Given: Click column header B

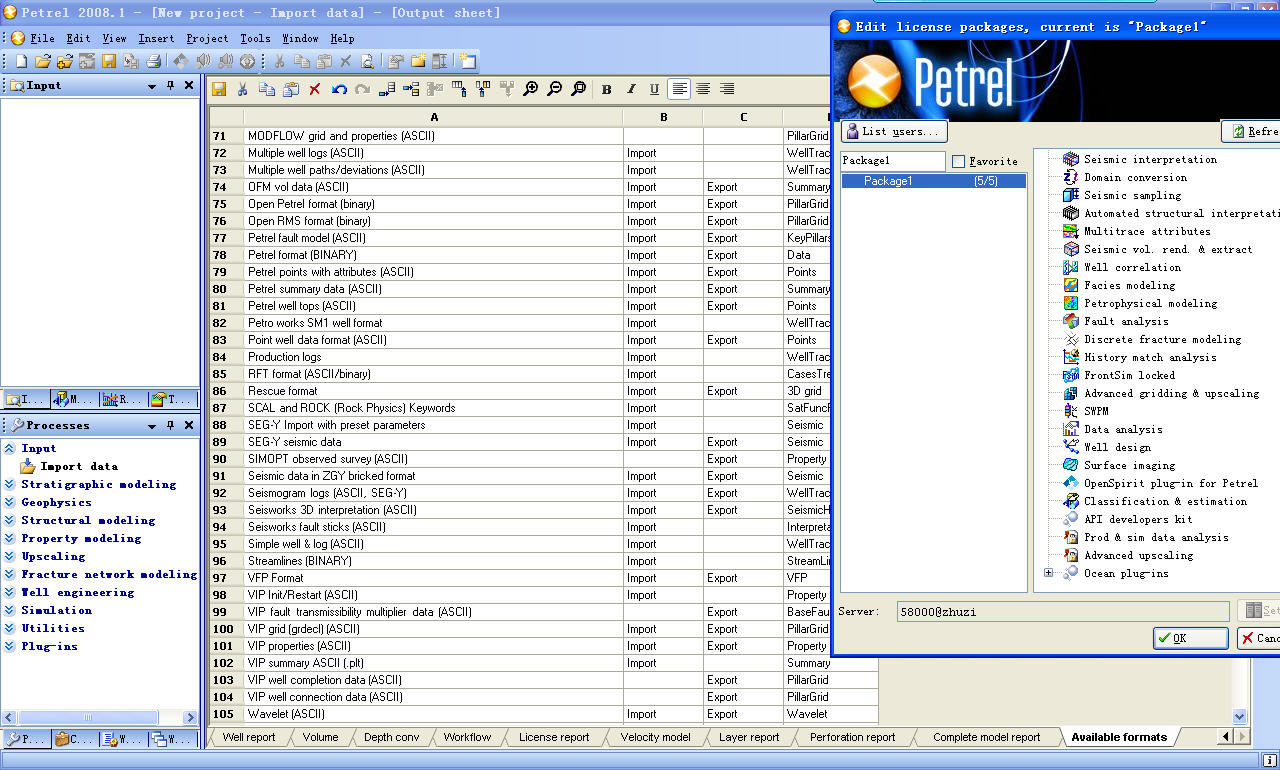Looking at the screenshot, I should pos(663,117).
